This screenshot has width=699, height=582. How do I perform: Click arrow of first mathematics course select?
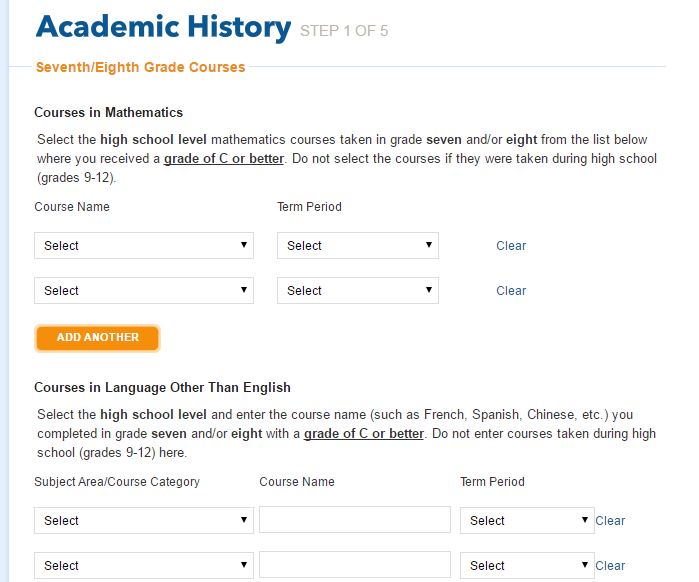coord(243,245)
